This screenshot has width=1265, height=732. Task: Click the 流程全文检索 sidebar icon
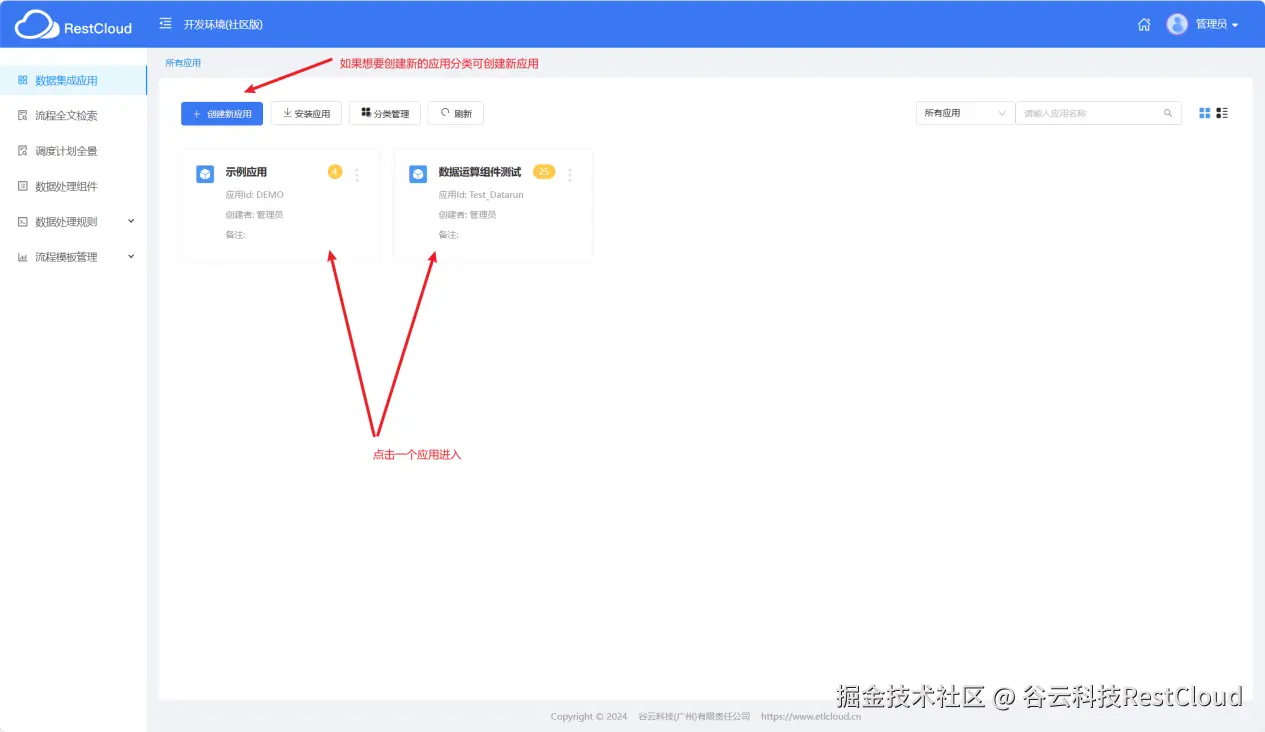pyautogui.click(x=23, y=115)
